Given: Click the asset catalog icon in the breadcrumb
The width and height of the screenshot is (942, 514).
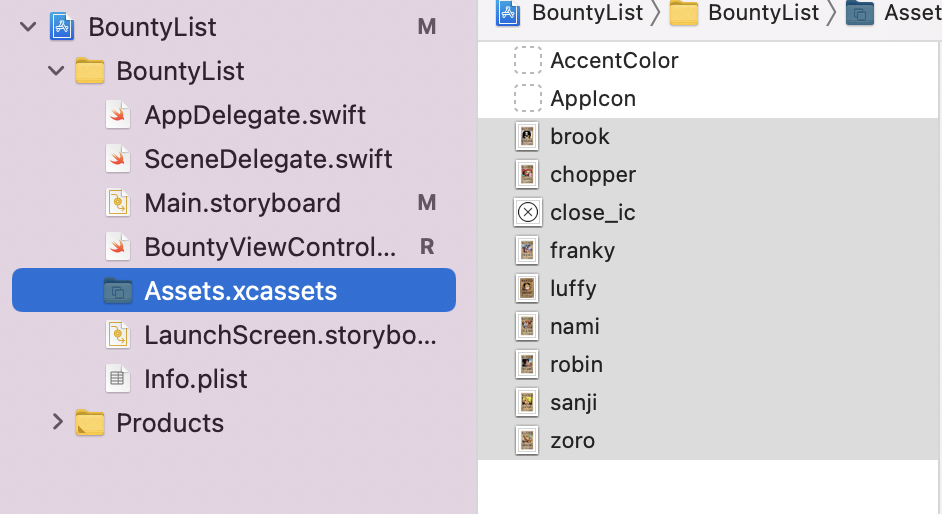Looking at the screenshot, I should click(860, 13).
